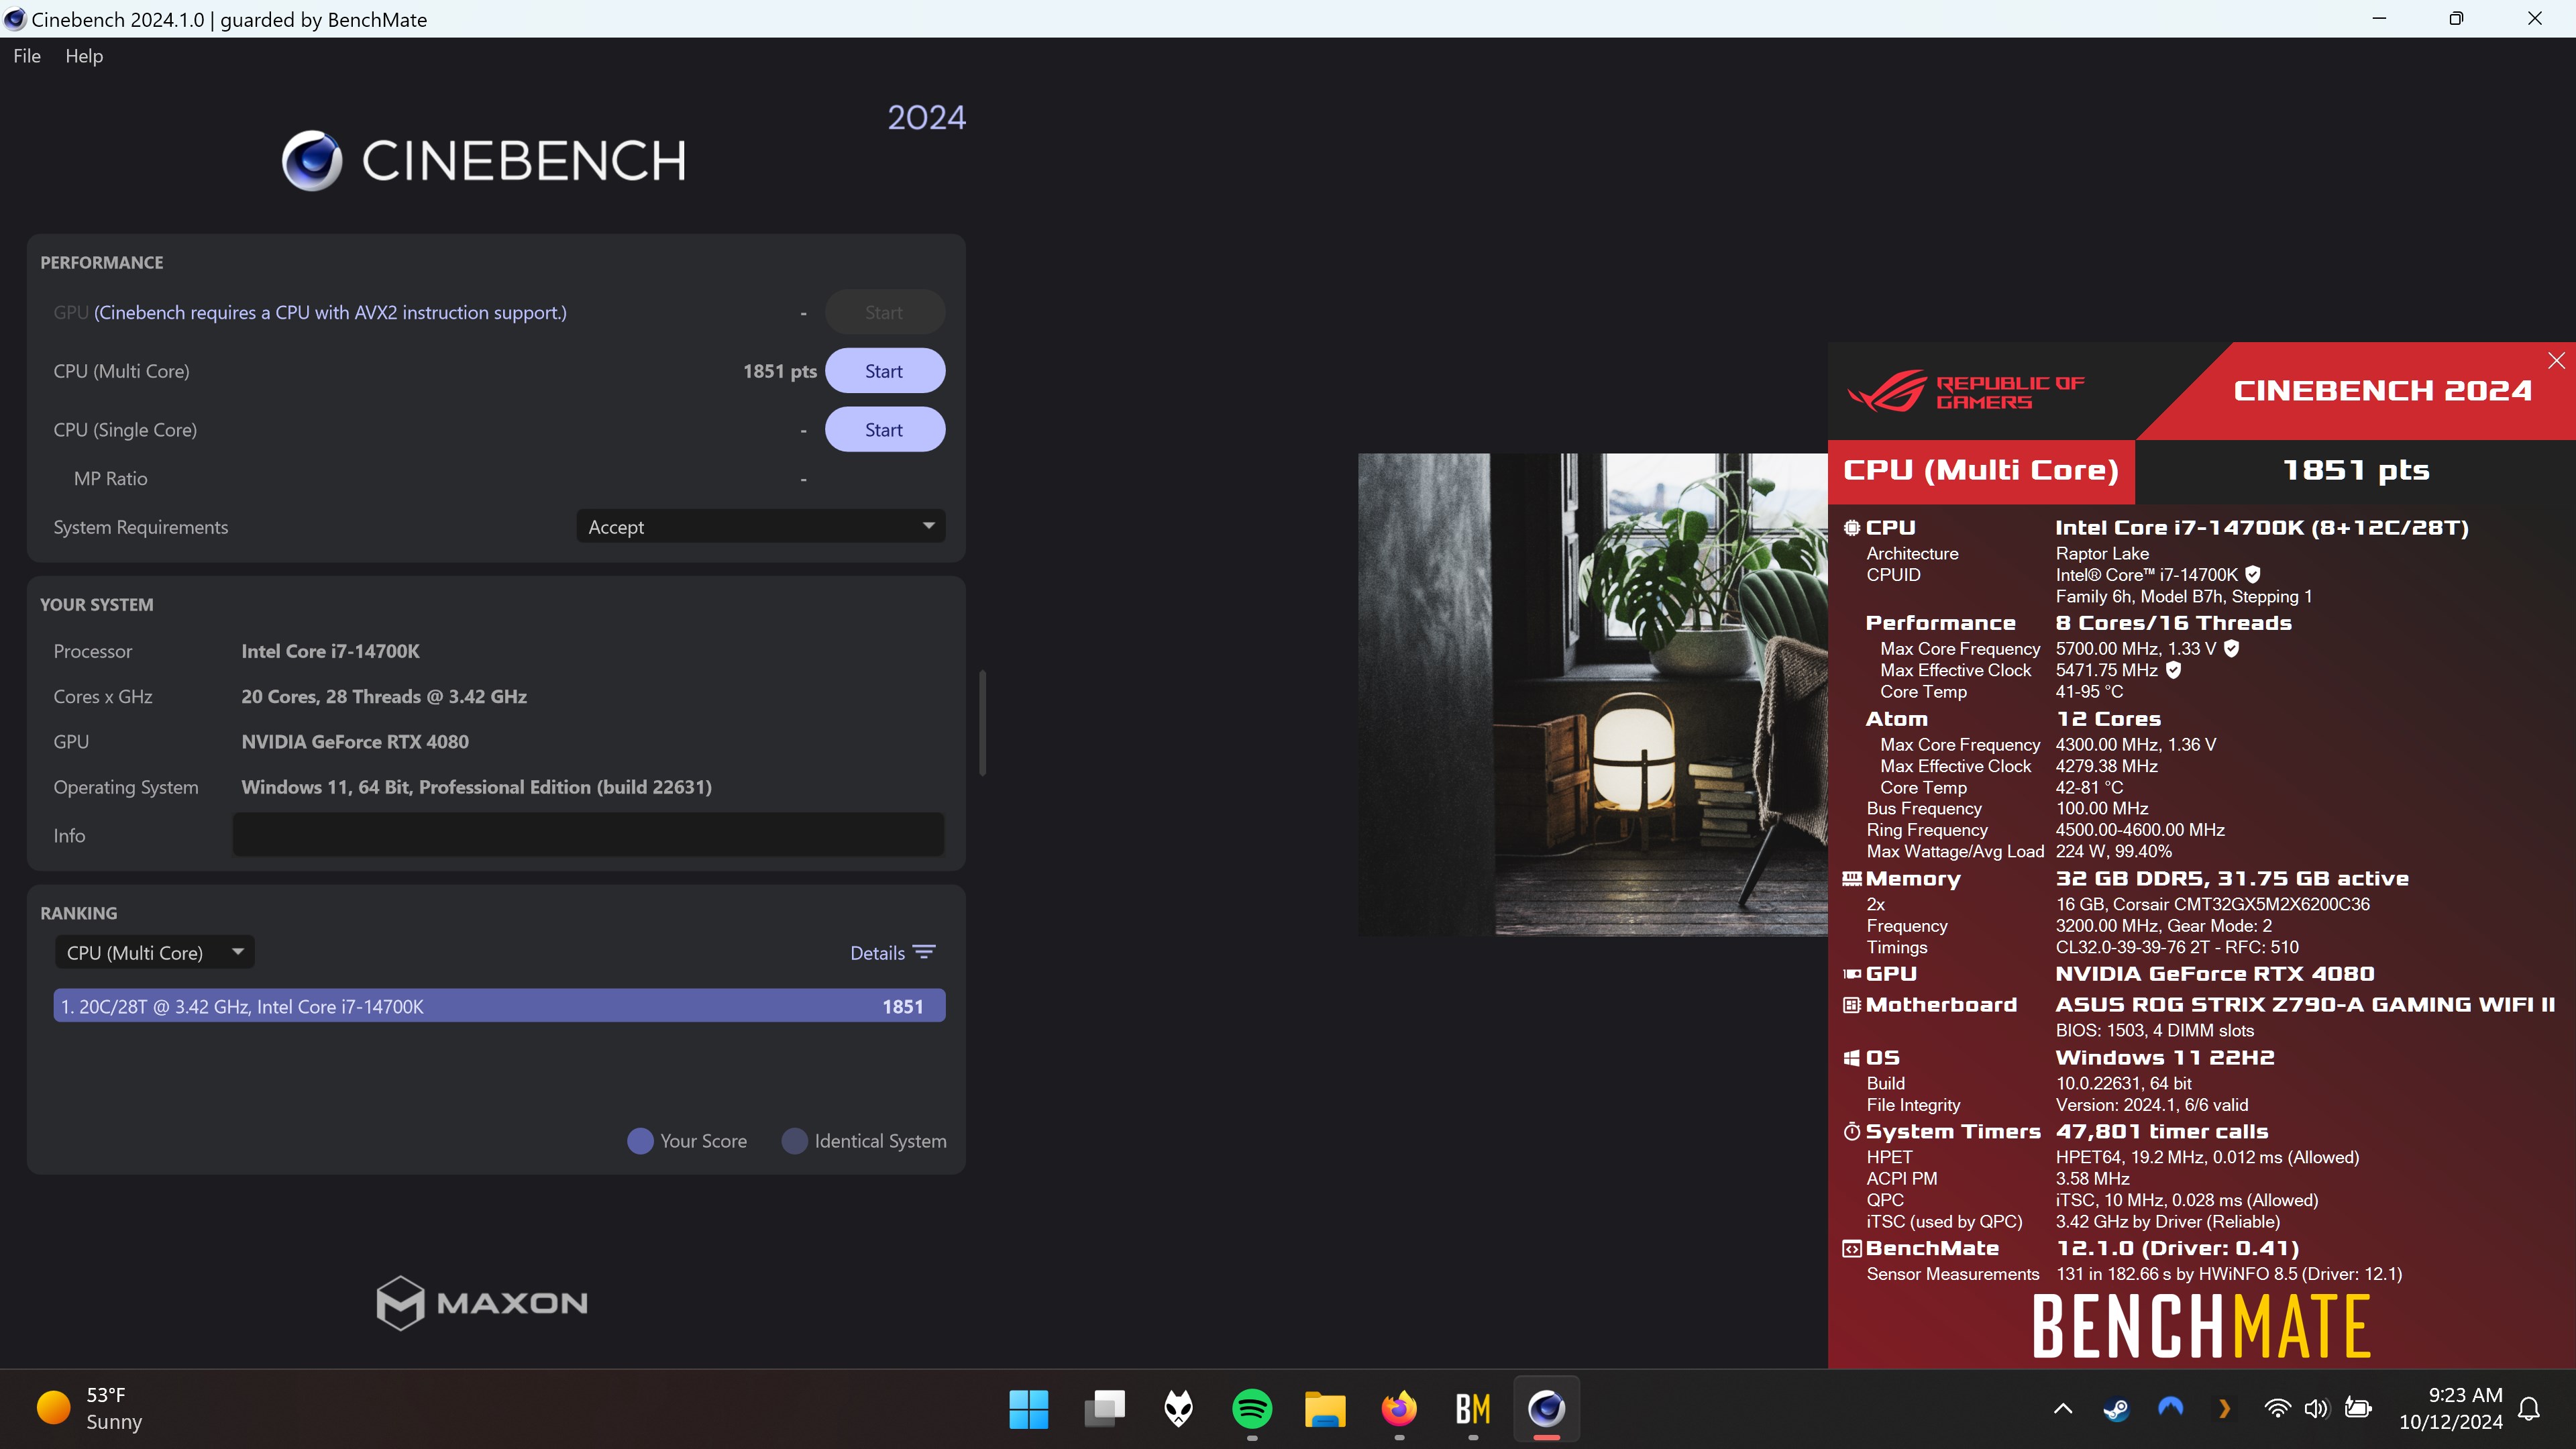2576x1449 pixels.
Task: Click the orange chevron tray icon
Action: click(x=2224, y=1409)
